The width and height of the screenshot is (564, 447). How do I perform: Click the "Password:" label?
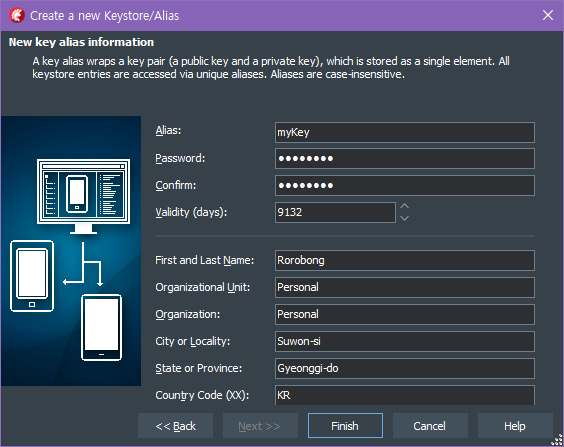[180, 158]
